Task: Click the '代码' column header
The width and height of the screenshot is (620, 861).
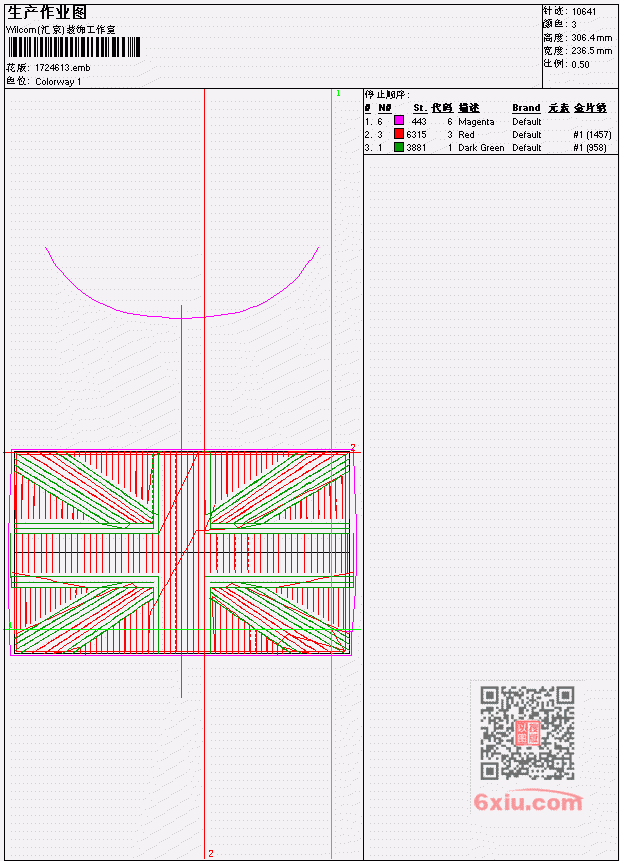Action: pyautogui.click(x=442, y=108)
